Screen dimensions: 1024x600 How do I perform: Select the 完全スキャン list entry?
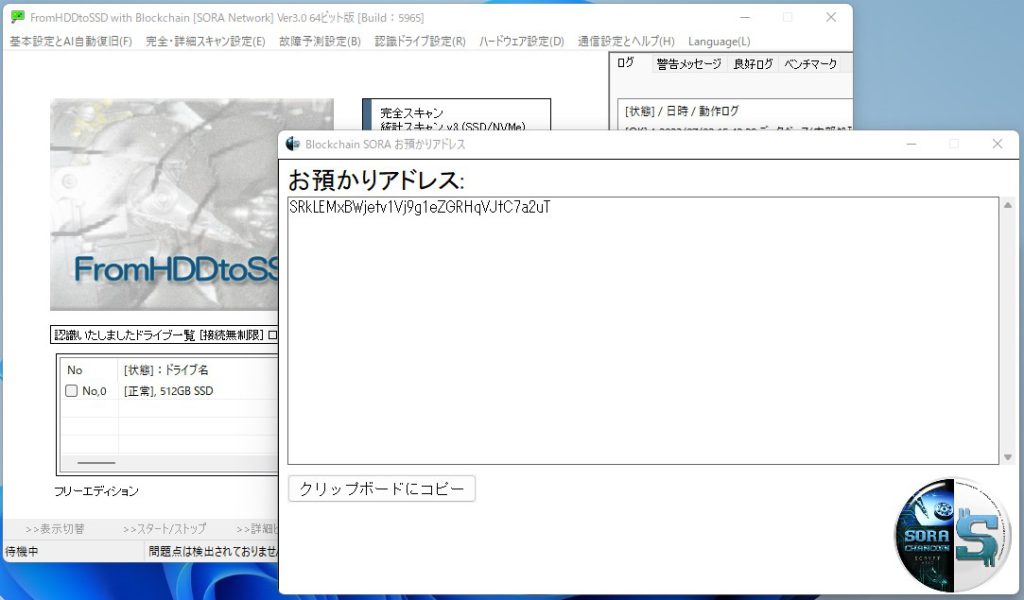[411, 113]
